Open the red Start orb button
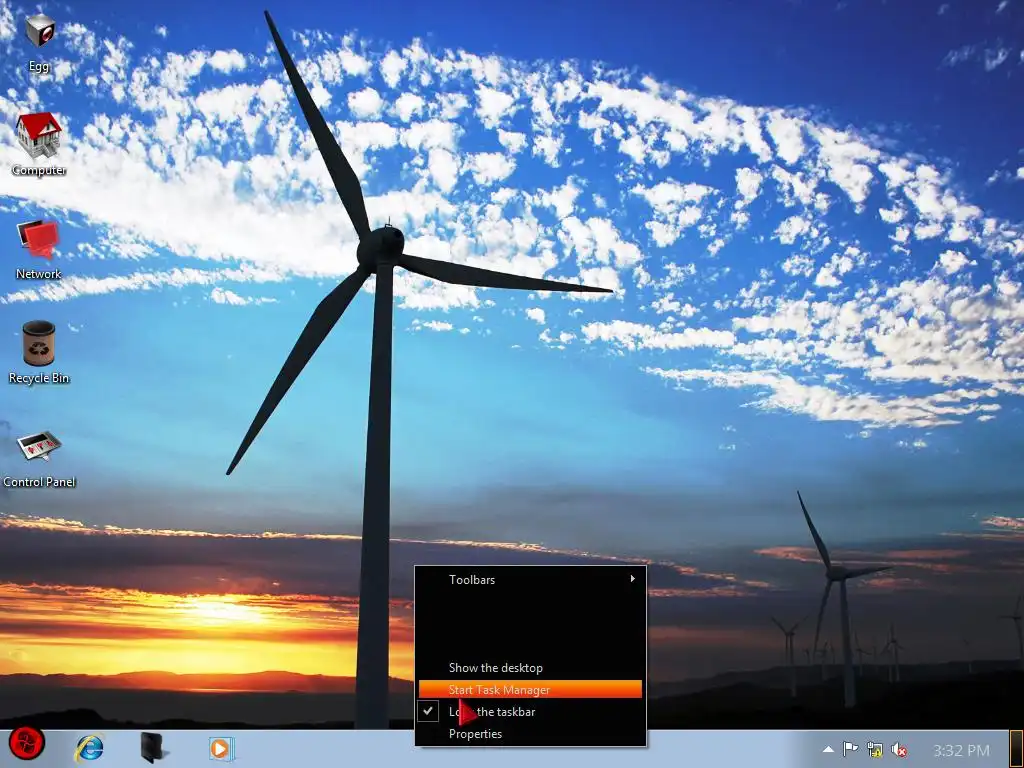 (x=27, y=743)
